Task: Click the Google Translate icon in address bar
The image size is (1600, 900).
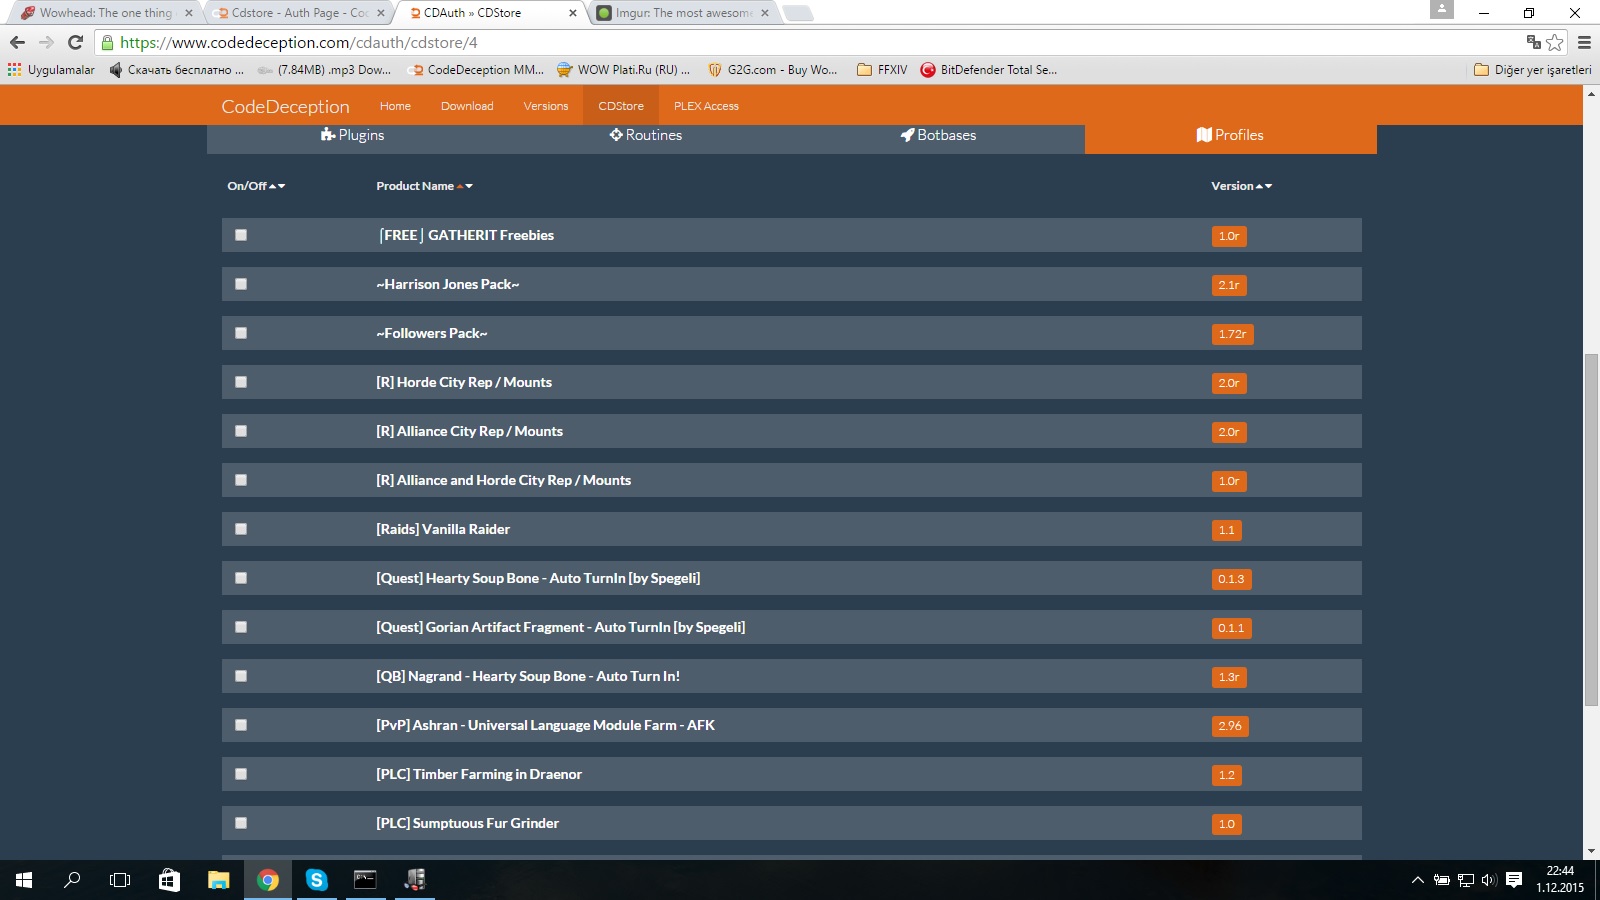Action: pyautogui.click(x=1533, y=42)
